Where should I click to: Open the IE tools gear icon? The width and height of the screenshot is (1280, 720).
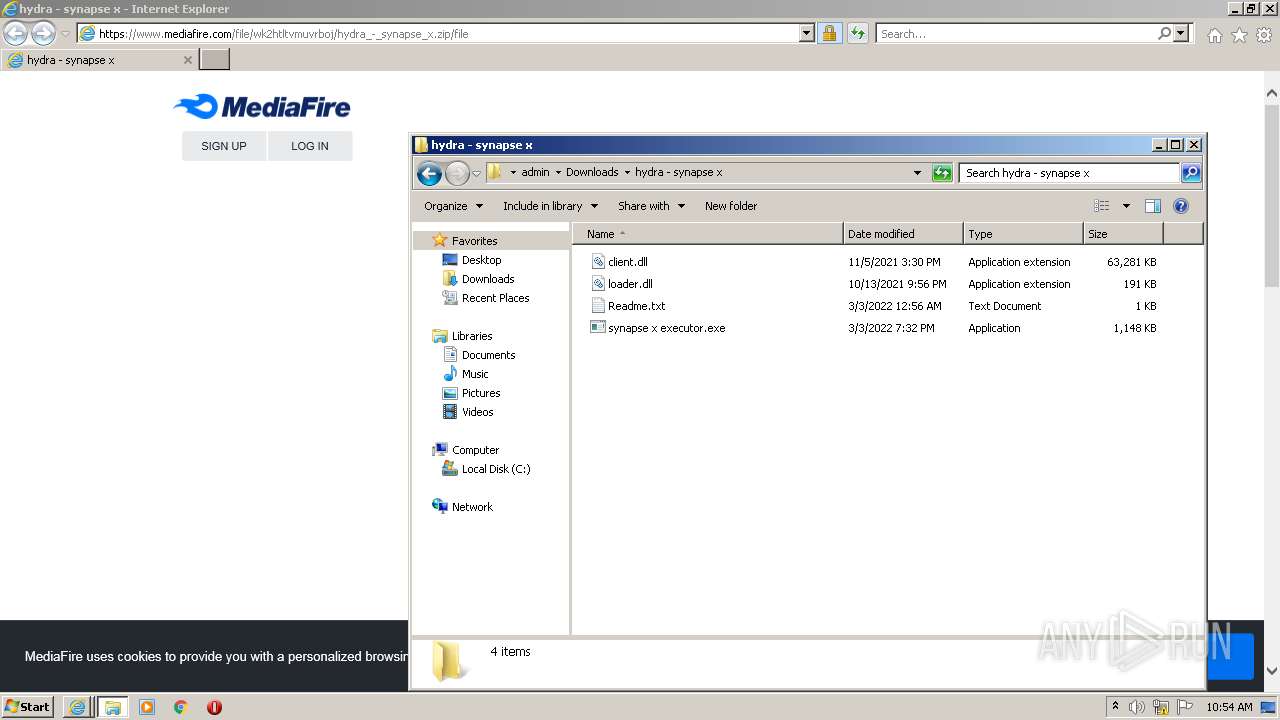coord(1264,35)
